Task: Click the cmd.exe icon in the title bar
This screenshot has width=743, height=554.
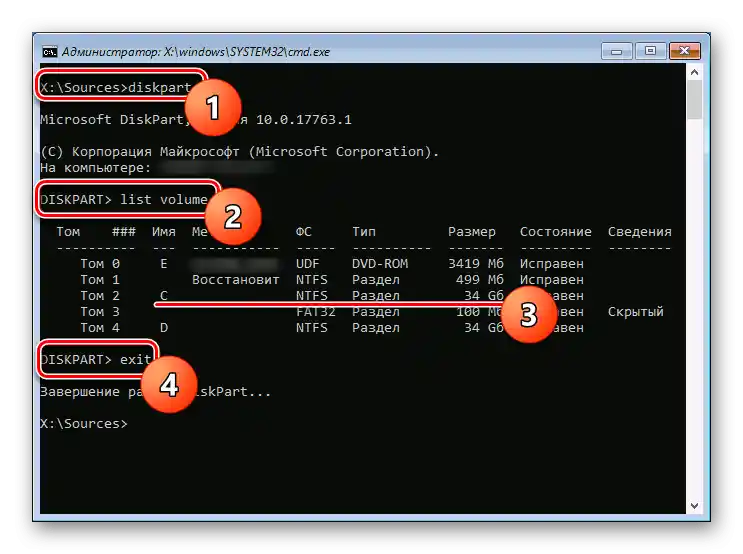Action: click(49, 52)
